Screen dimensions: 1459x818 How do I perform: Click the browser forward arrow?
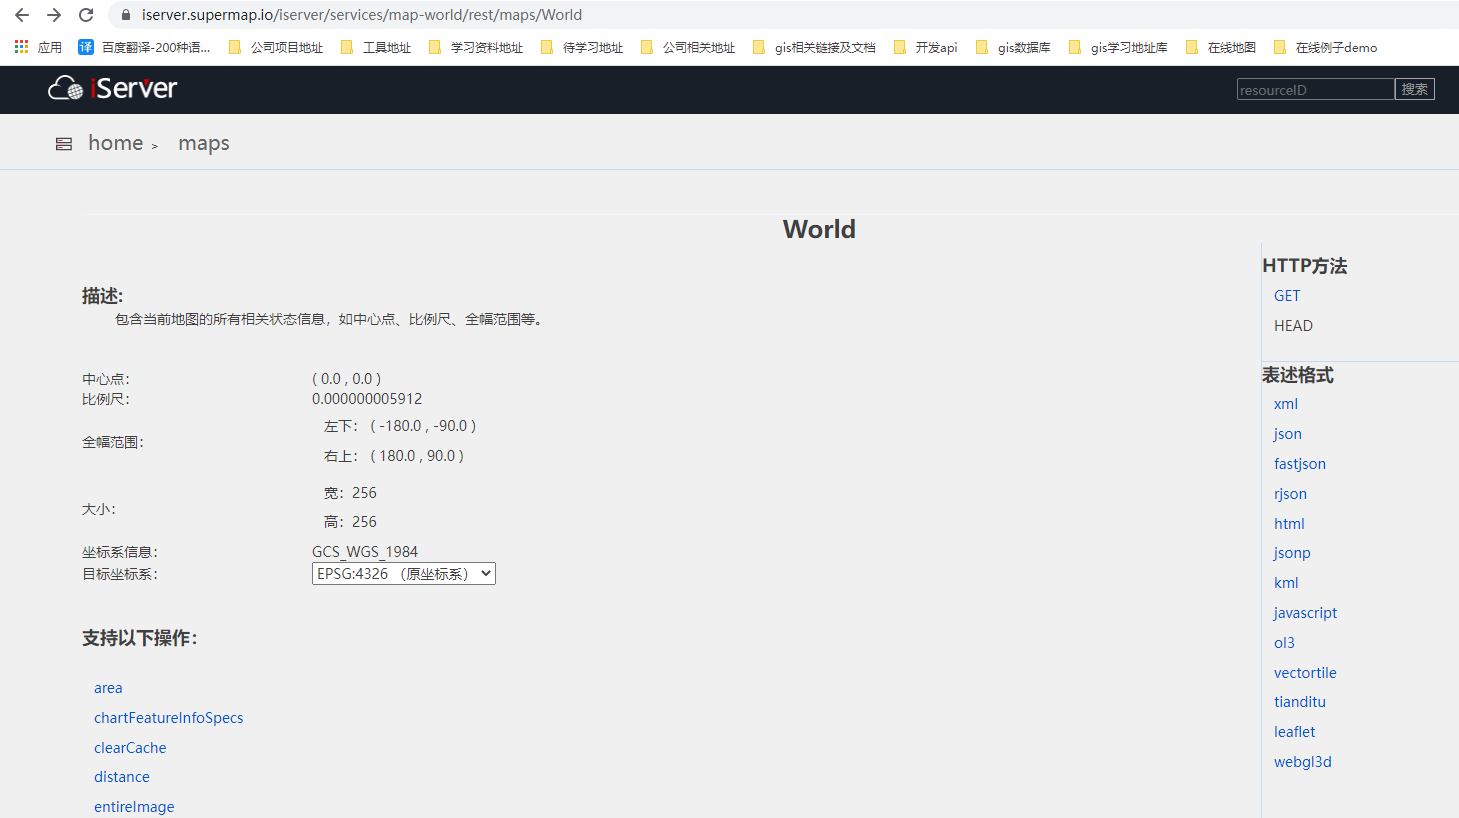pos(54,15)
